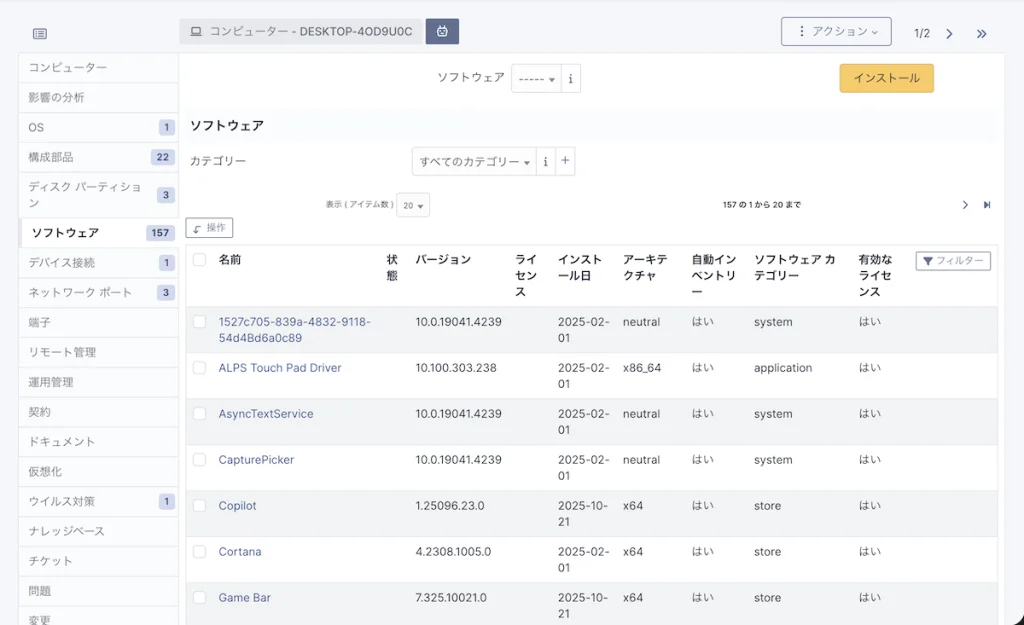Open the 端子 sidebar tab
Image resolution: width=1024 pixels, height=625 pixels.
99,323
